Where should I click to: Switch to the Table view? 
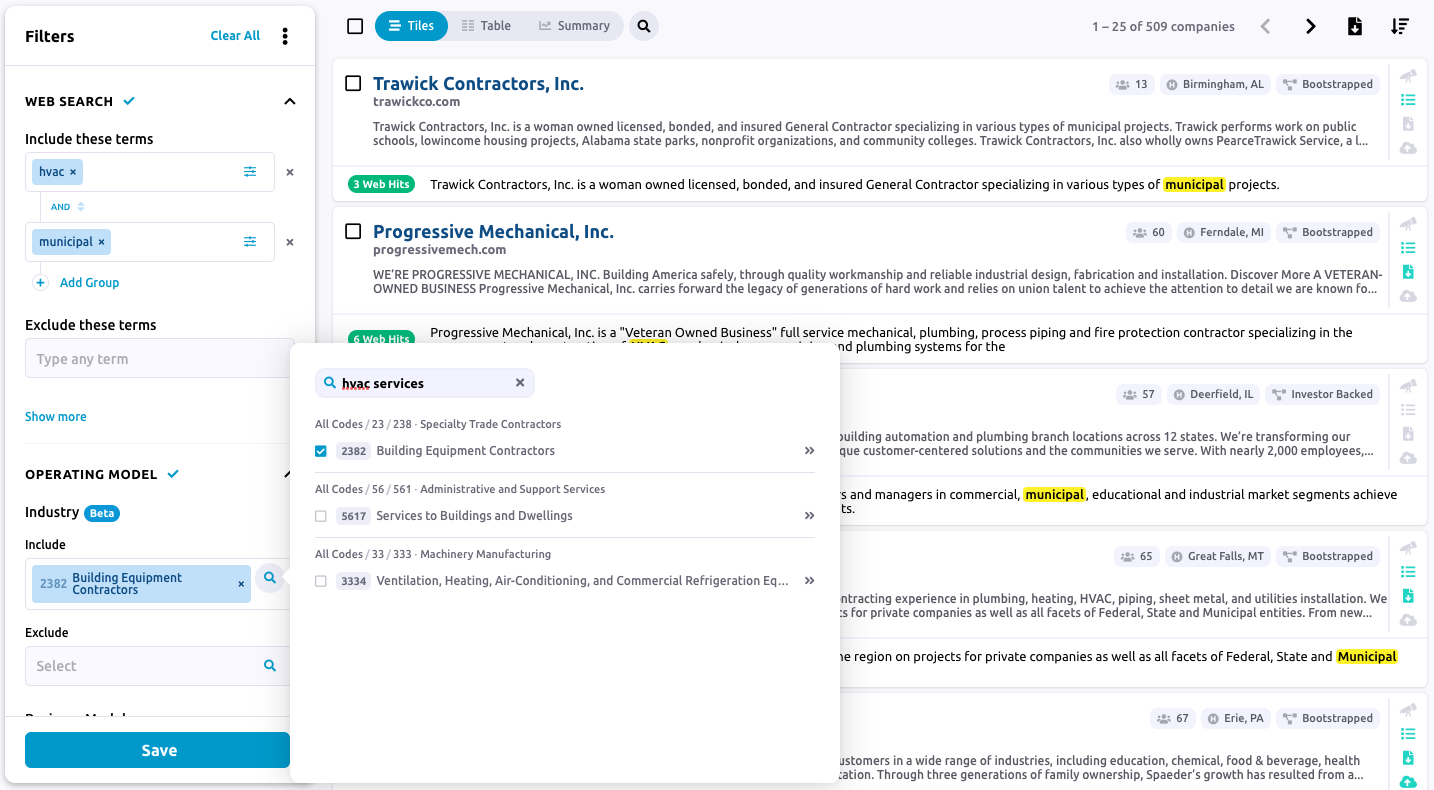(486, 26)
